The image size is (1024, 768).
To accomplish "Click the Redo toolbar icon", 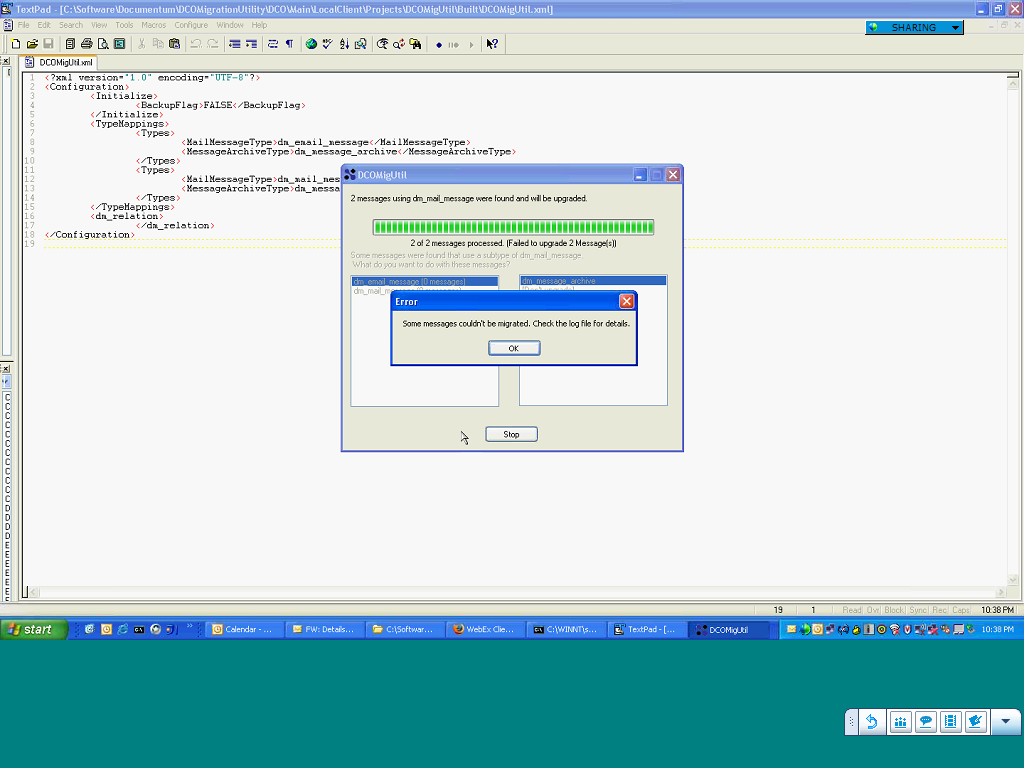I will [x=213, y=44].
